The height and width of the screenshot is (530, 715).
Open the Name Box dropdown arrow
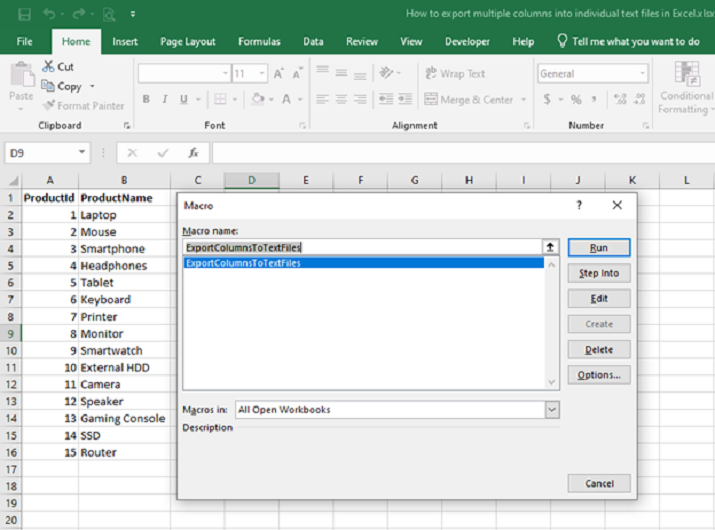[x=83, y=153]
